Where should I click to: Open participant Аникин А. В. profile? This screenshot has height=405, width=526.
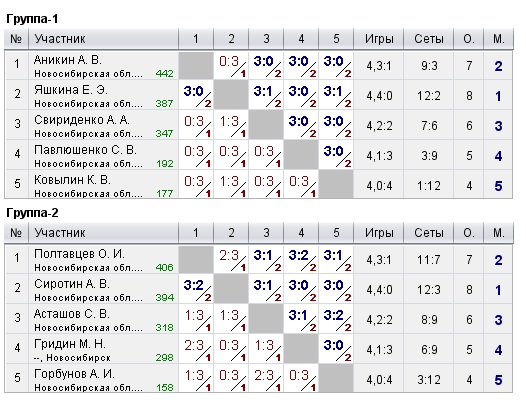(67, 60)
